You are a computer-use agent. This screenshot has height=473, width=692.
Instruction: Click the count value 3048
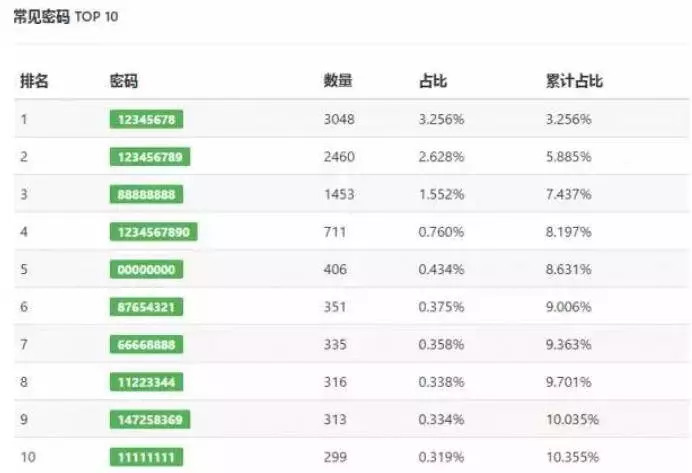click(339, 119)
